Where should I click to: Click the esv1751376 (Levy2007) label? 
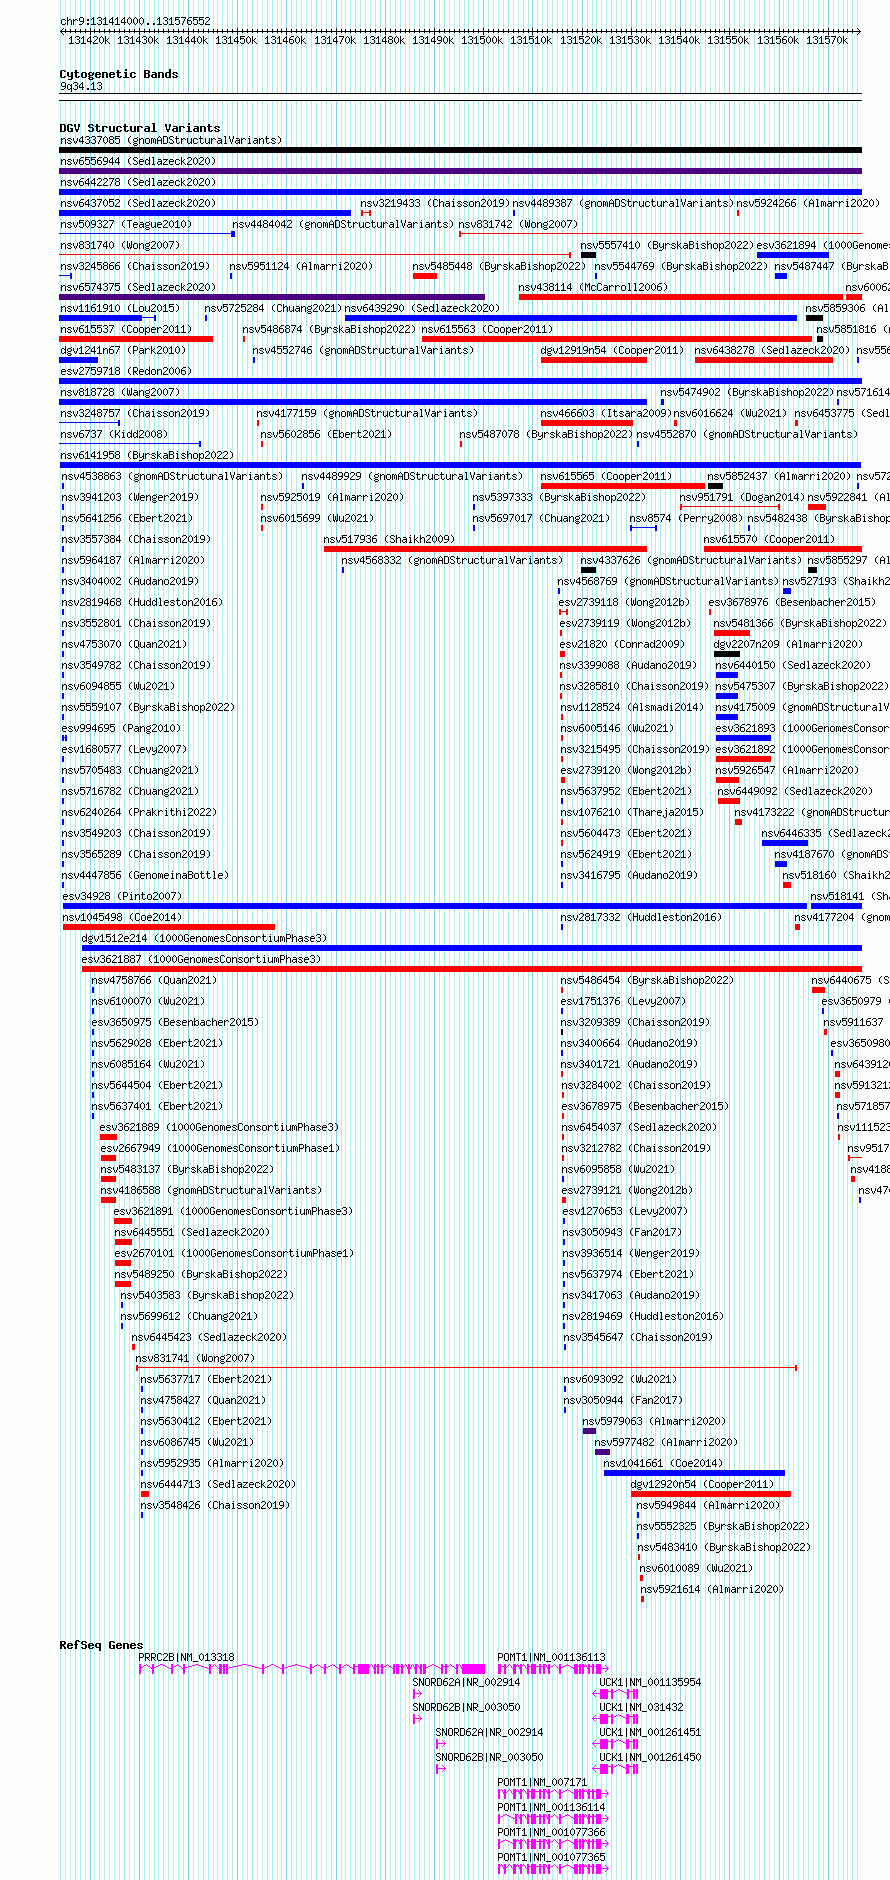(x=624, y=1001)
